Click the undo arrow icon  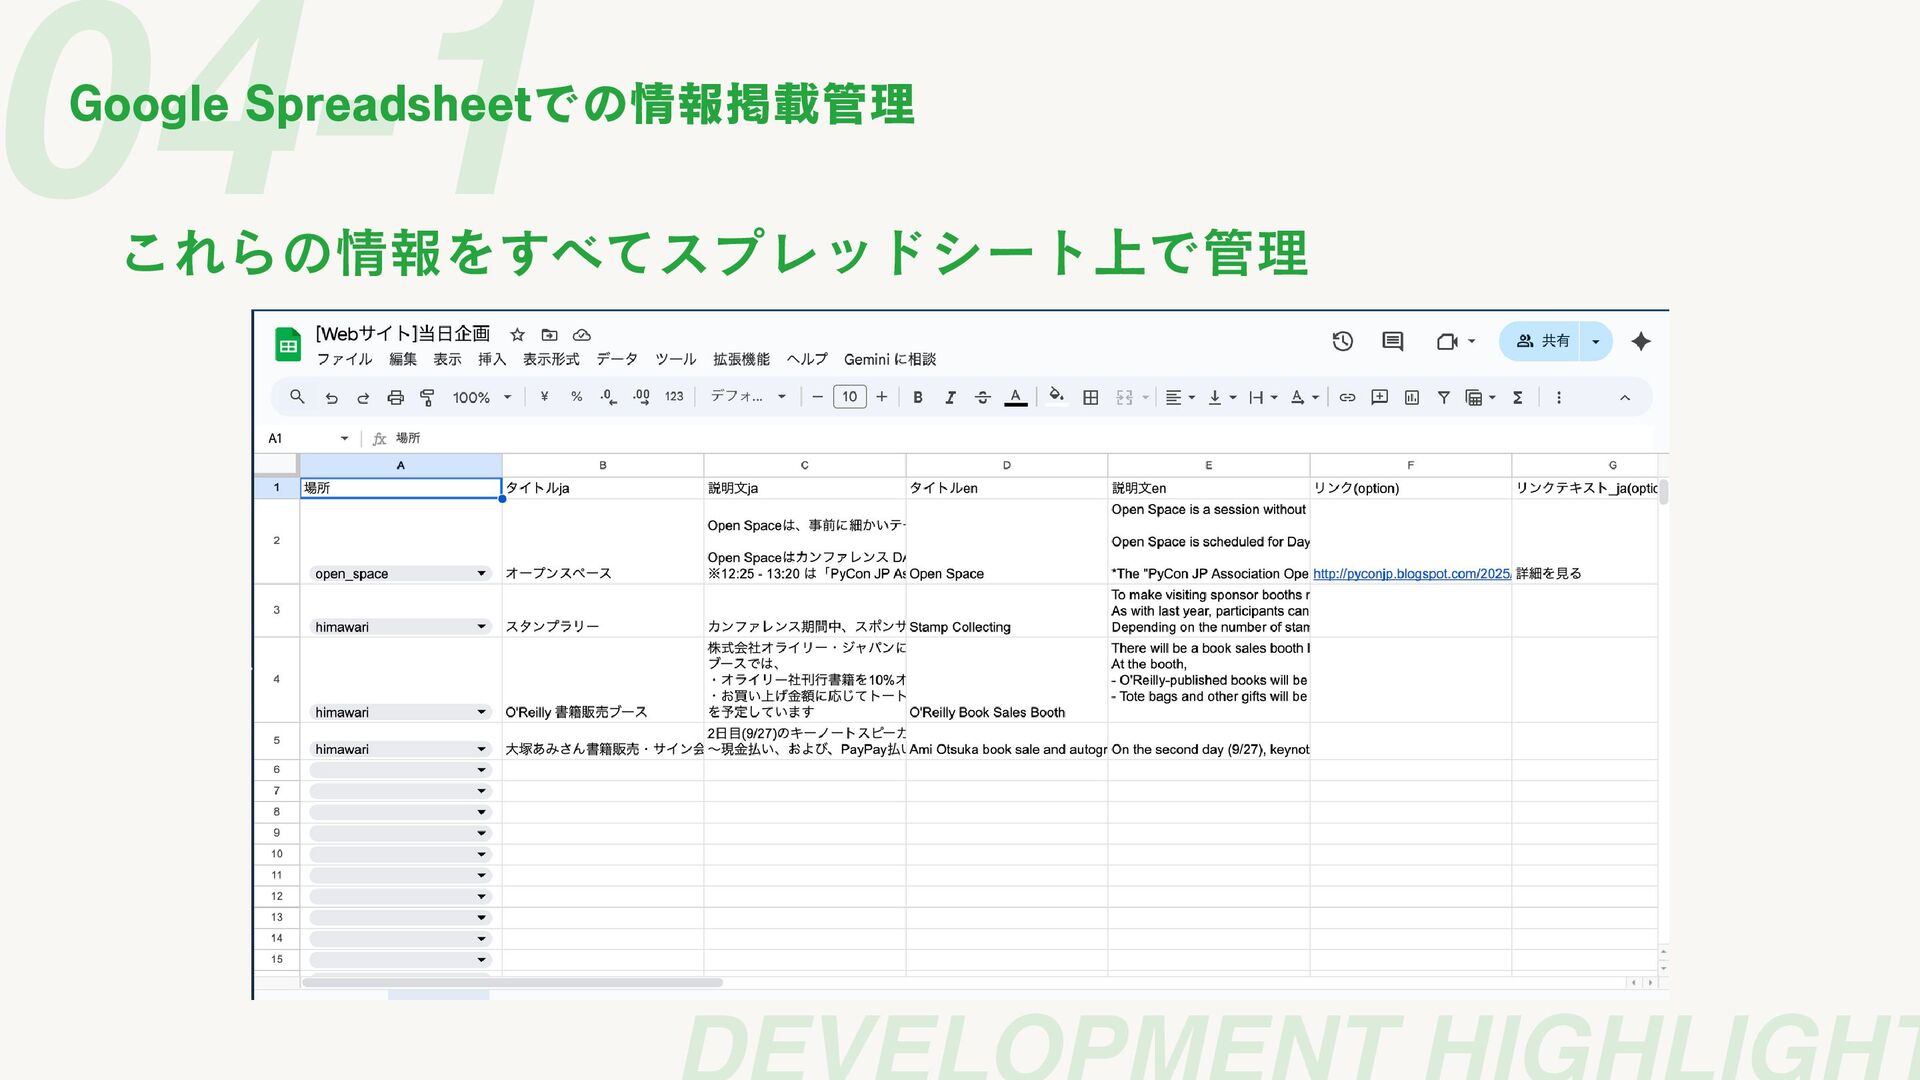331,398
